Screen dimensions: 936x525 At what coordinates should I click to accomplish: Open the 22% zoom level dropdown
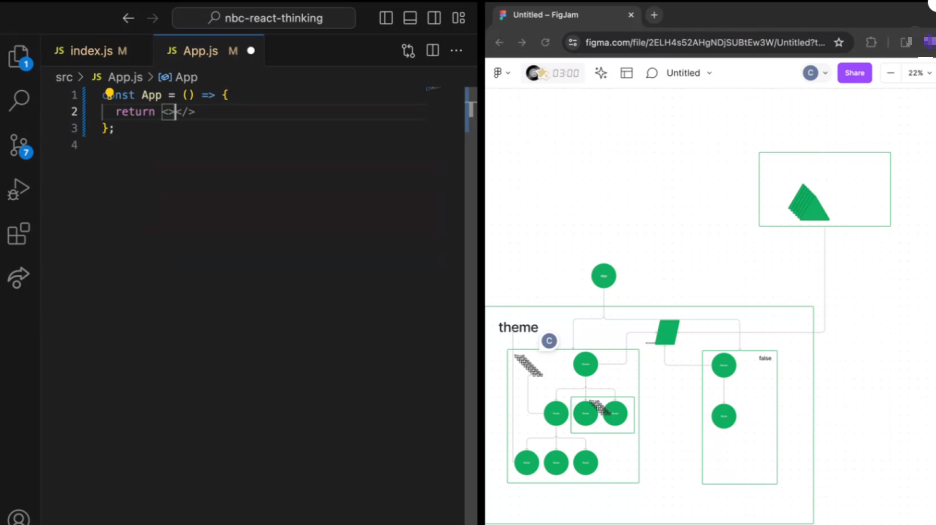919,73
